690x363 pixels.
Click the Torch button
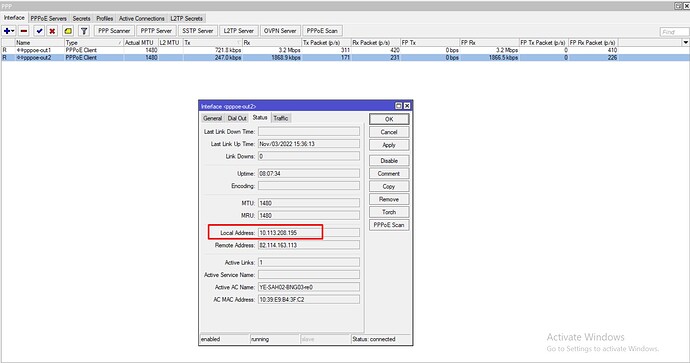click(389, 212)
